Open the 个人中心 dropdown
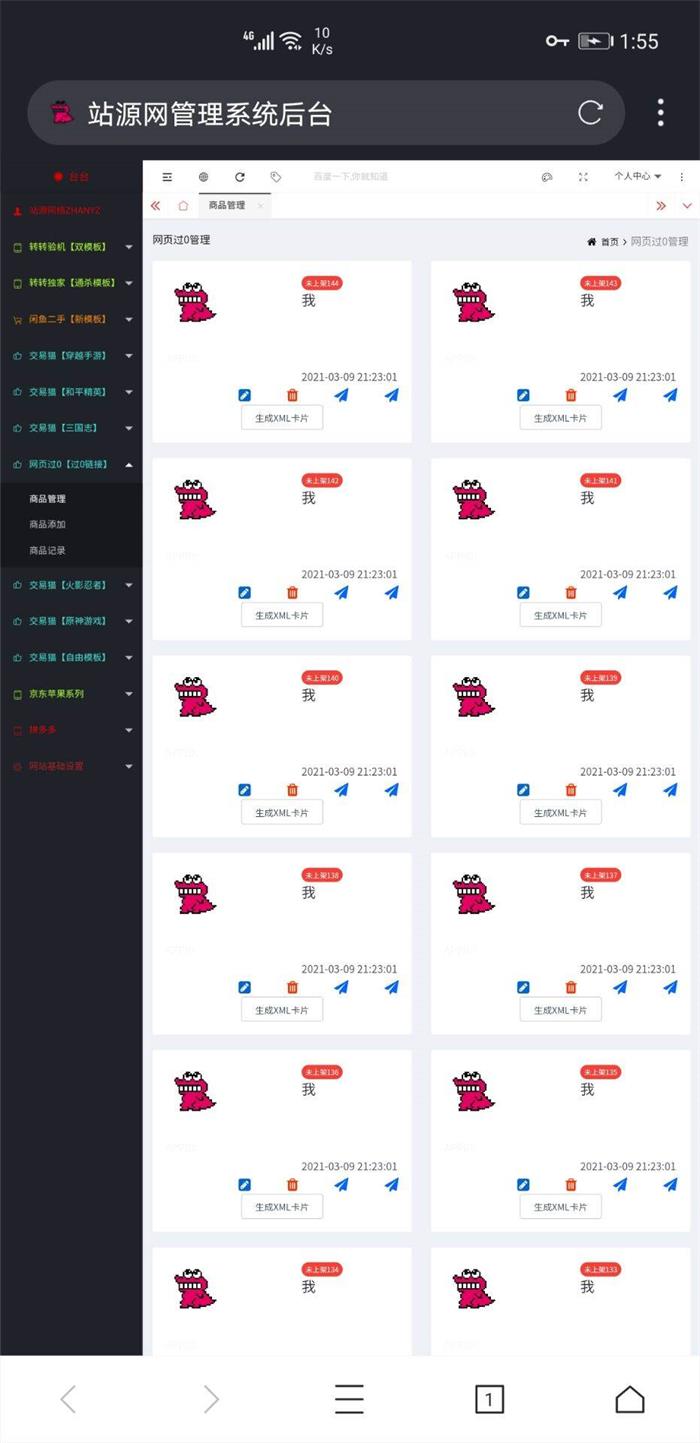 [x=637, y=177]
